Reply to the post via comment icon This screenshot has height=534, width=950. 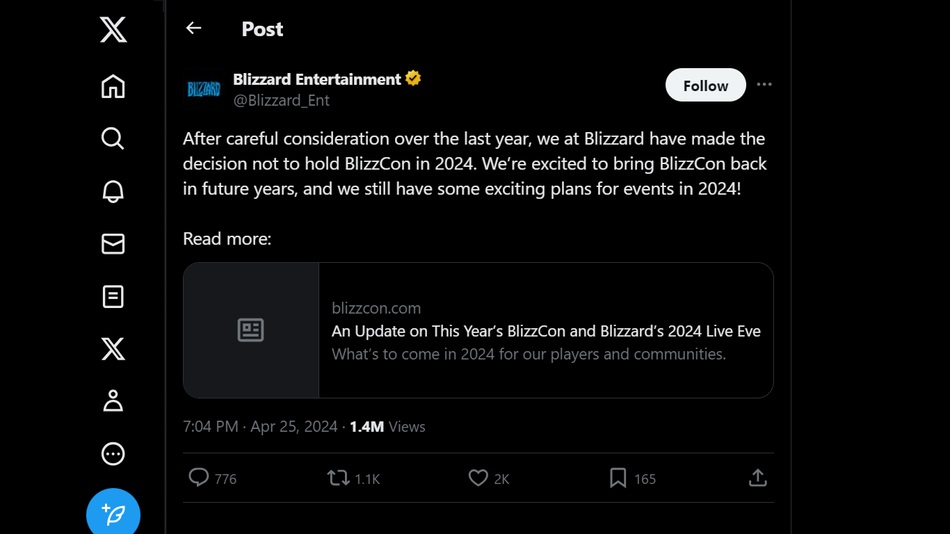click(199, 478)
